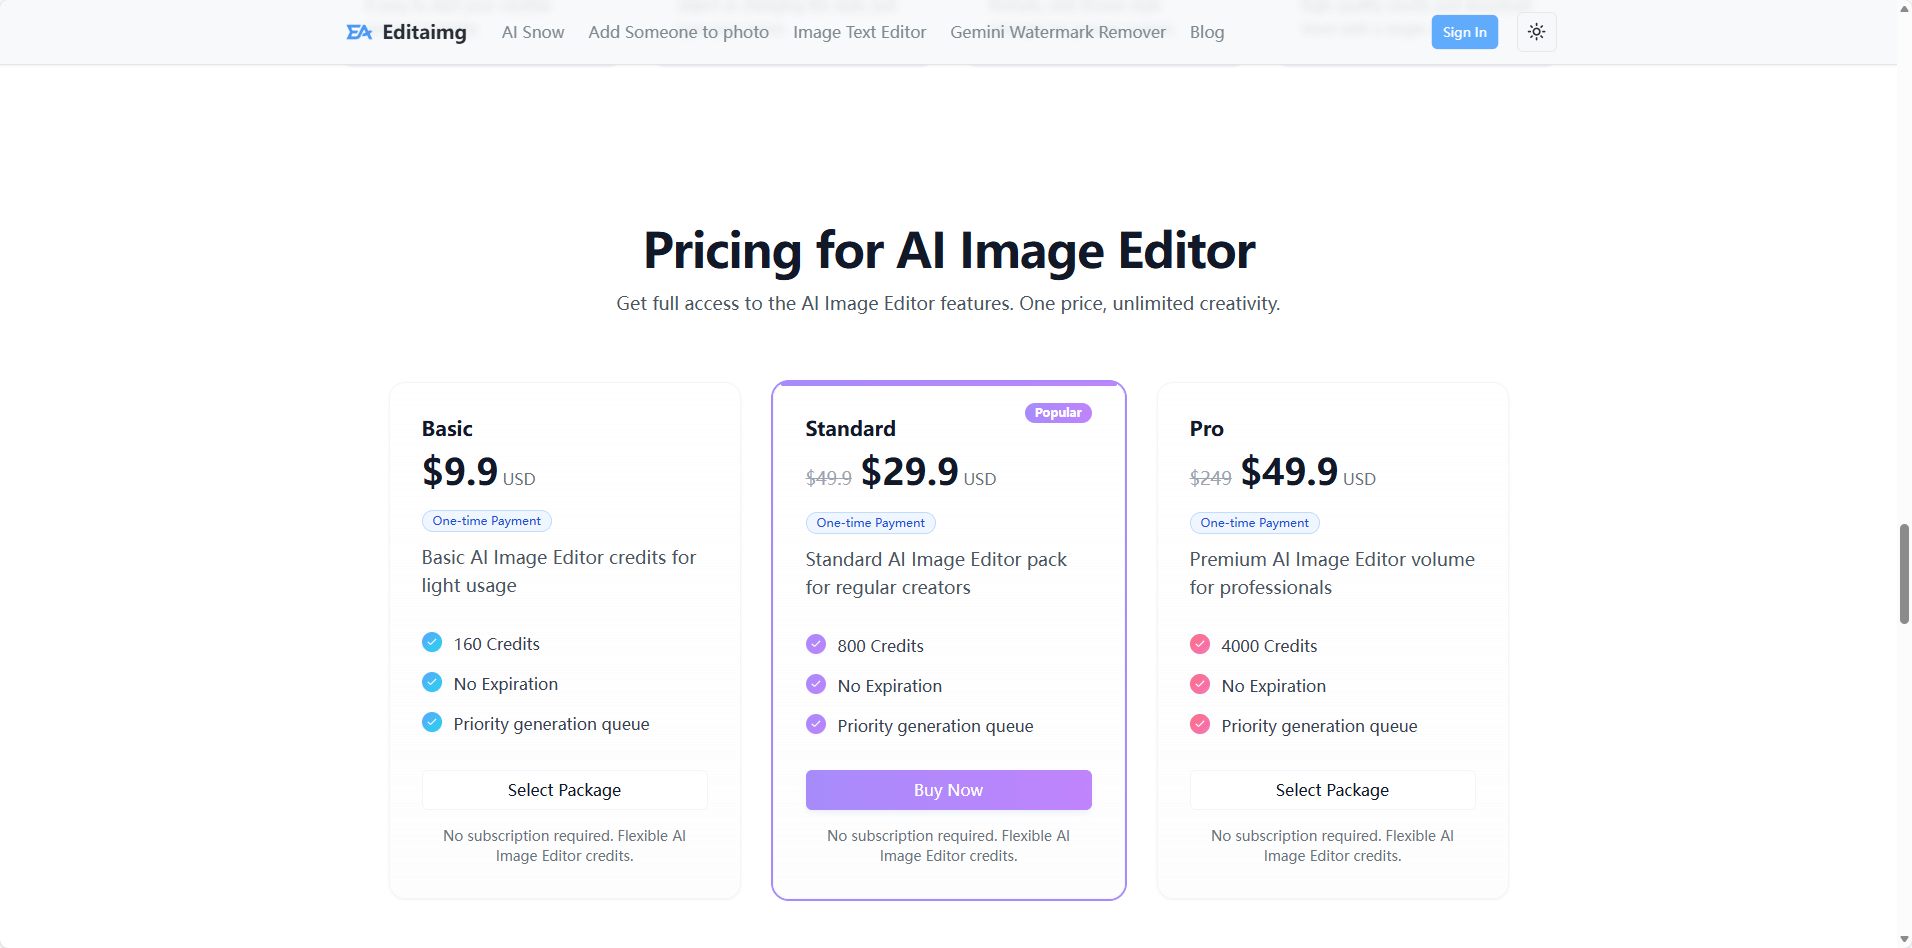Screen dimensions: 1912x948
Task: Toggle the light/dark theme sun icon
Action: pos(1536,32)
